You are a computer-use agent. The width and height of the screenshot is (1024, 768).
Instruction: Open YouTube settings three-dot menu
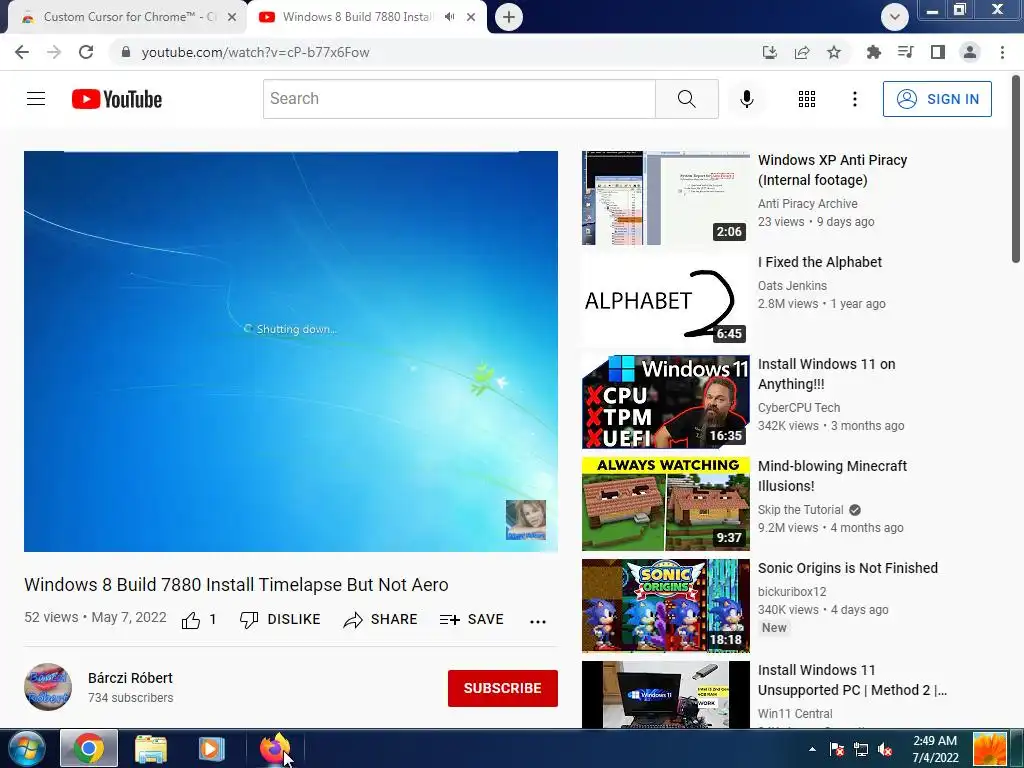click(x=854, y=99)
